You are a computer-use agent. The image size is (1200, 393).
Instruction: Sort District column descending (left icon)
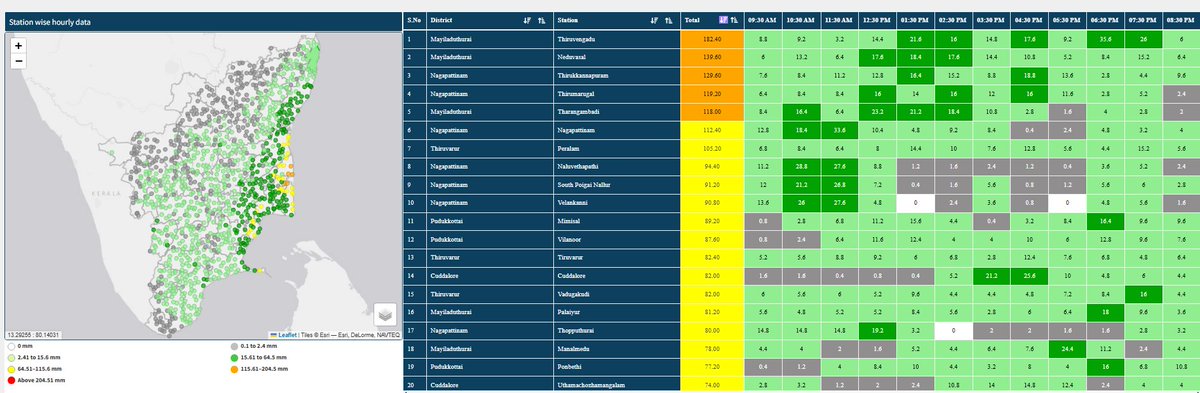527,20
